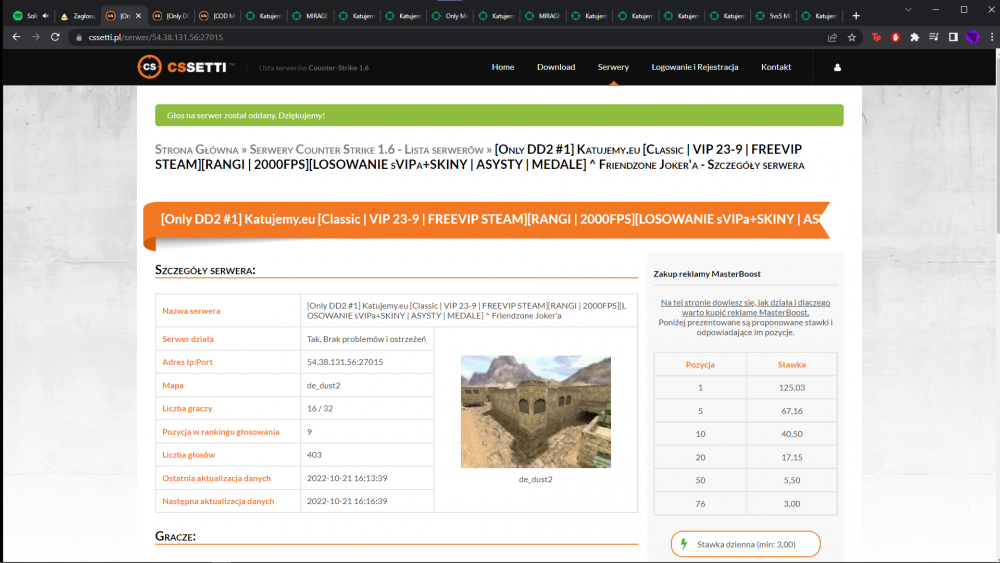
Task: Reload the page using refresh icon
Action: tap(55, 37)
